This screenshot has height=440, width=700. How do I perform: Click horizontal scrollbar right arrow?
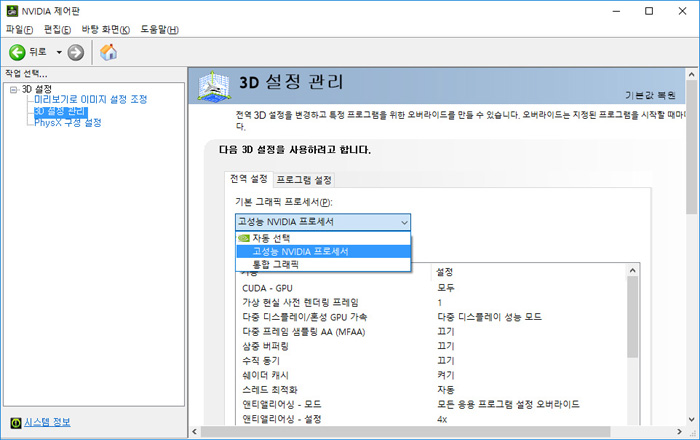(679, 432)
